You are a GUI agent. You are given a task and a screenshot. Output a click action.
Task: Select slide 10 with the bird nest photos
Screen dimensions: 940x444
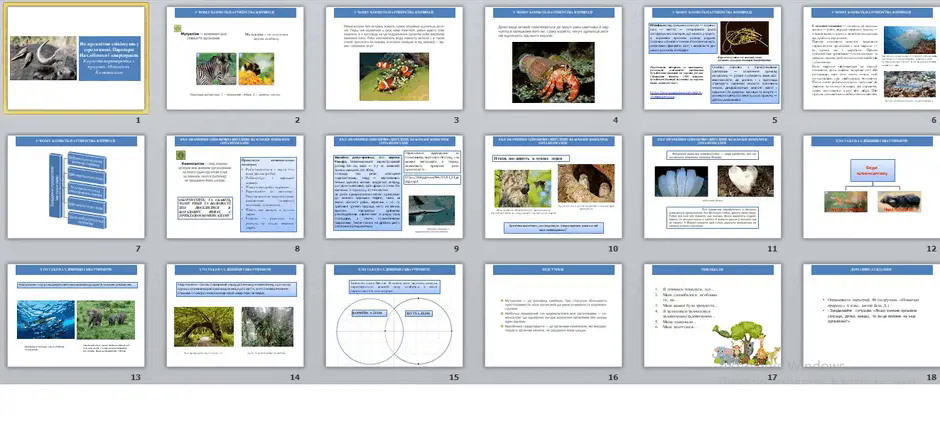pyautogui.click(x=553, y=187)
